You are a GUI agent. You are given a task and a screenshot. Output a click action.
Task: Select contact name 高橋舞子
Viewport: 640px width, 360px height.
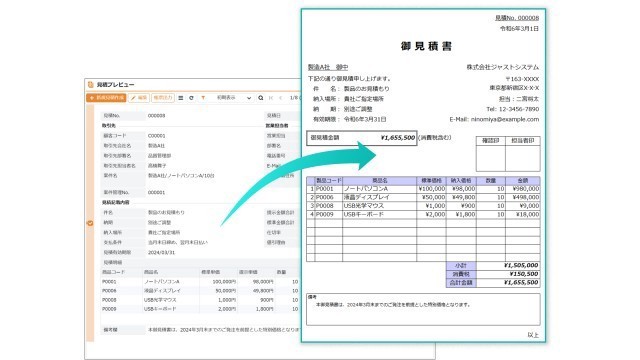coord(157,166)
